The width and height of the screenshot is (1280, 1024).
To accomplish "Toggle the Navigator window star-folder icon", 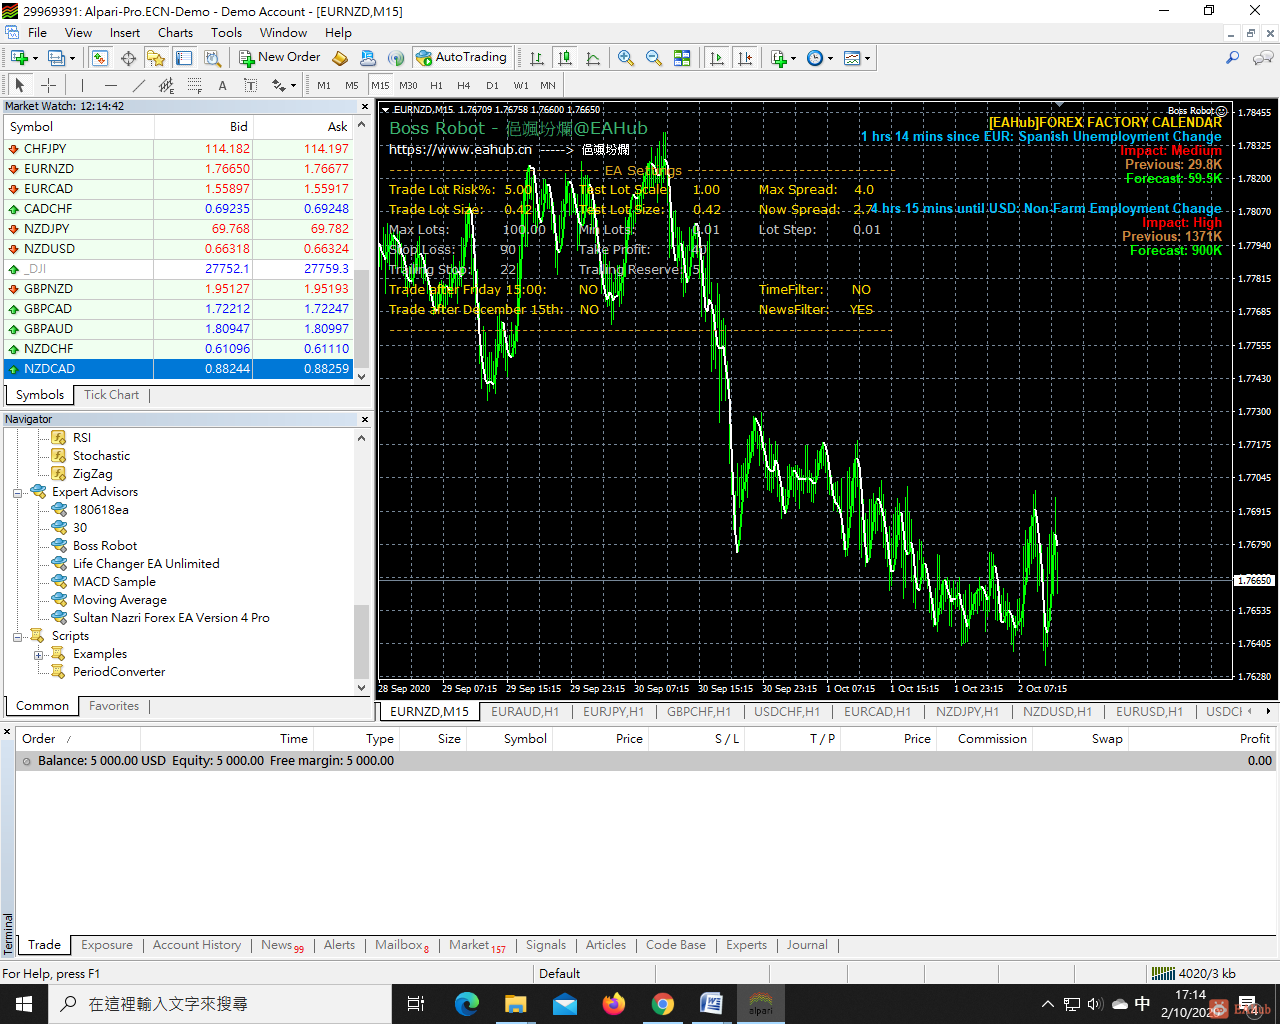I will 156,58.
